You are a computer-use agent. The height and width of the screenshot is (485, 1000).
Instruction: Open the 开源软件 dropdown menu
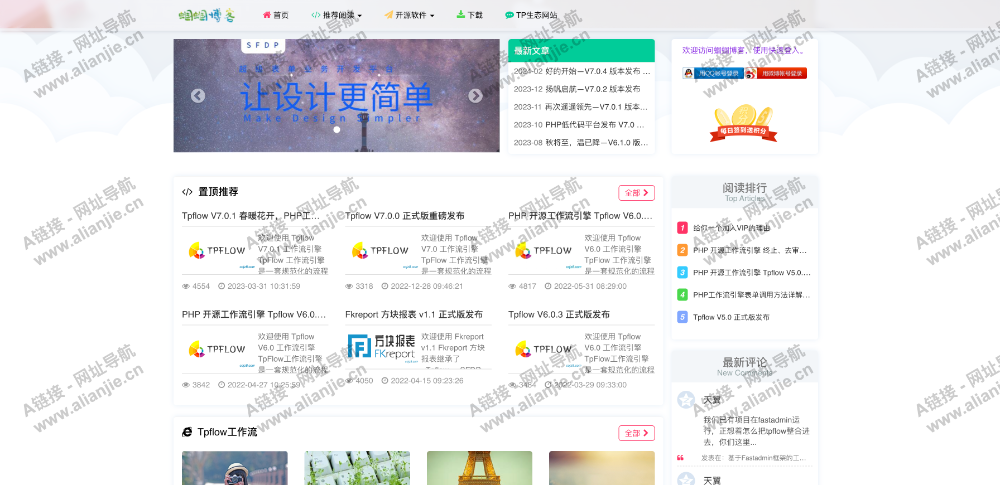tap(409, 15)
